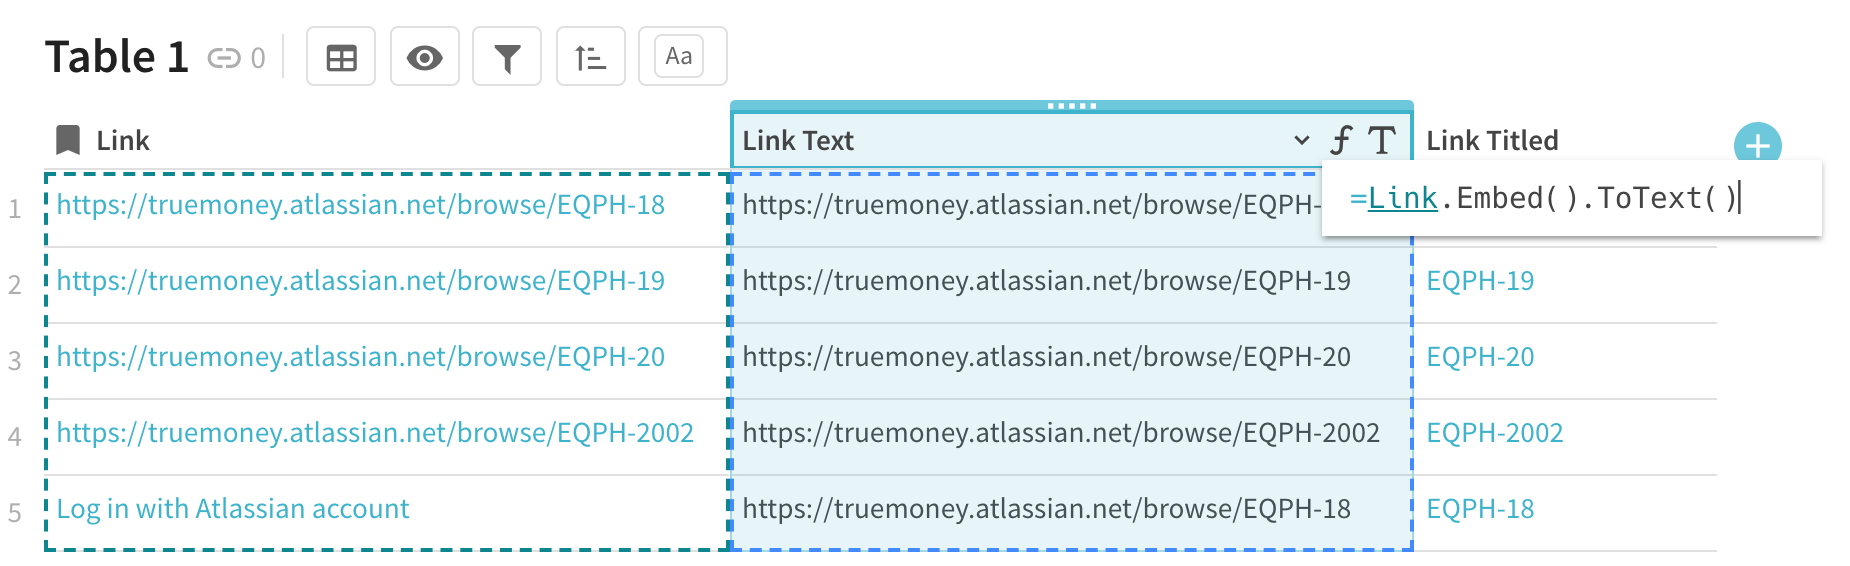Open the Link Text column formula icon
Image resolution: width=1850 pixels, height=566 pixels.
[1341, 140]
